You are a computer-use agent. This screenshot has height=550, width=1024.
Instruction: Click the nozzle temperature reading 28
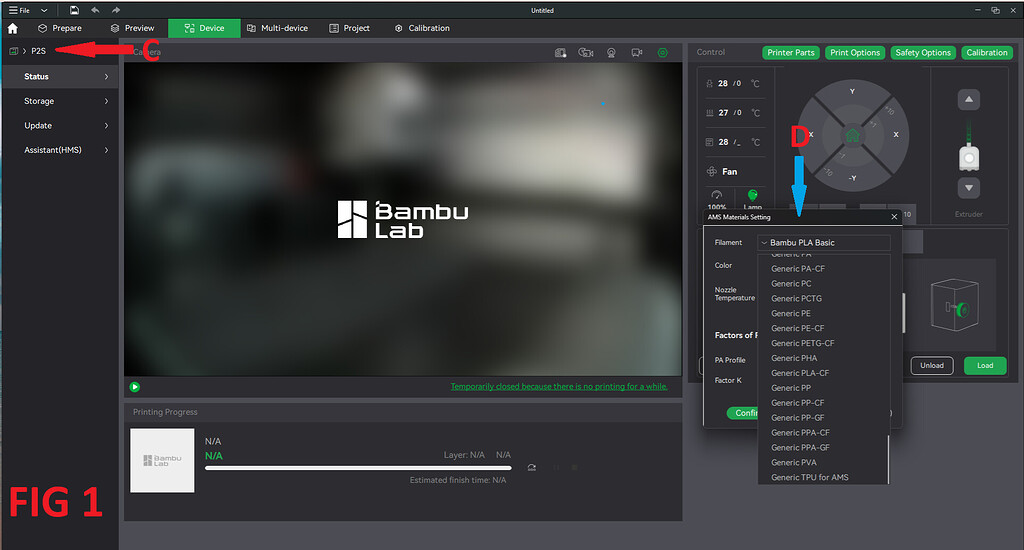tap(723, 84)
